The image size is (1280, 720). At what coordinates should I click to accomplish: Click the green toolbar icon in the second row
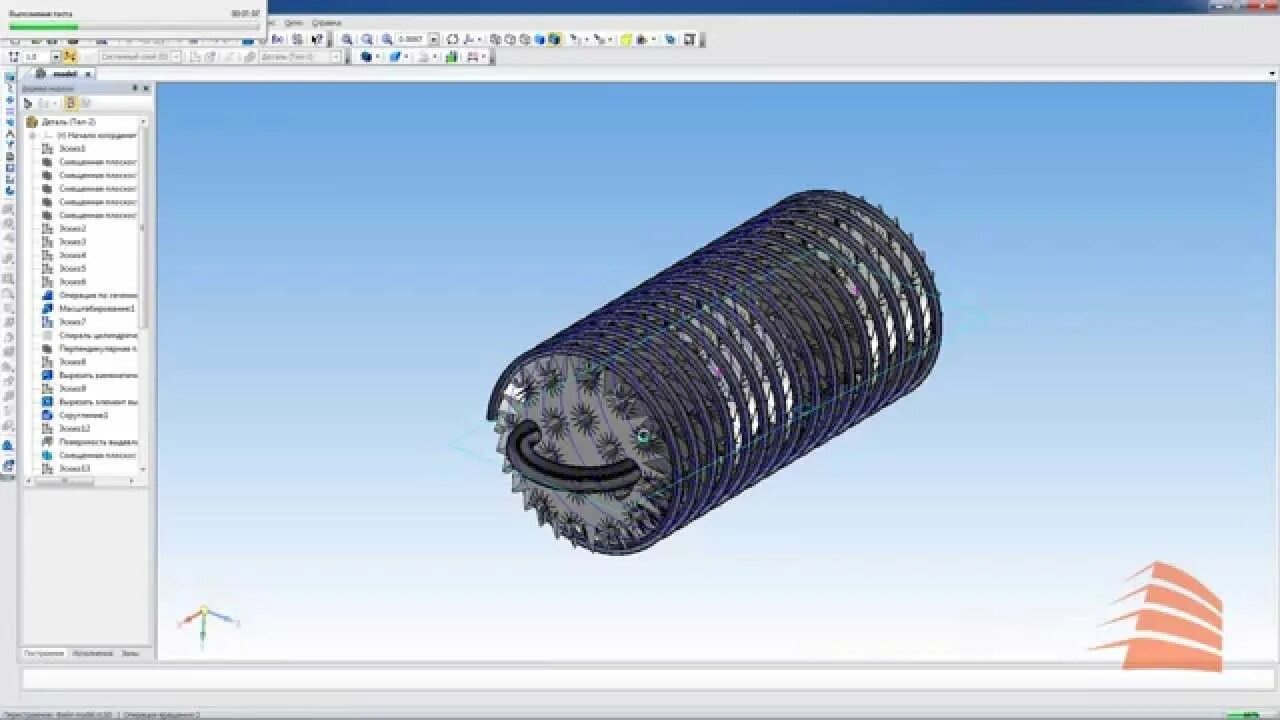click(451, 57)
